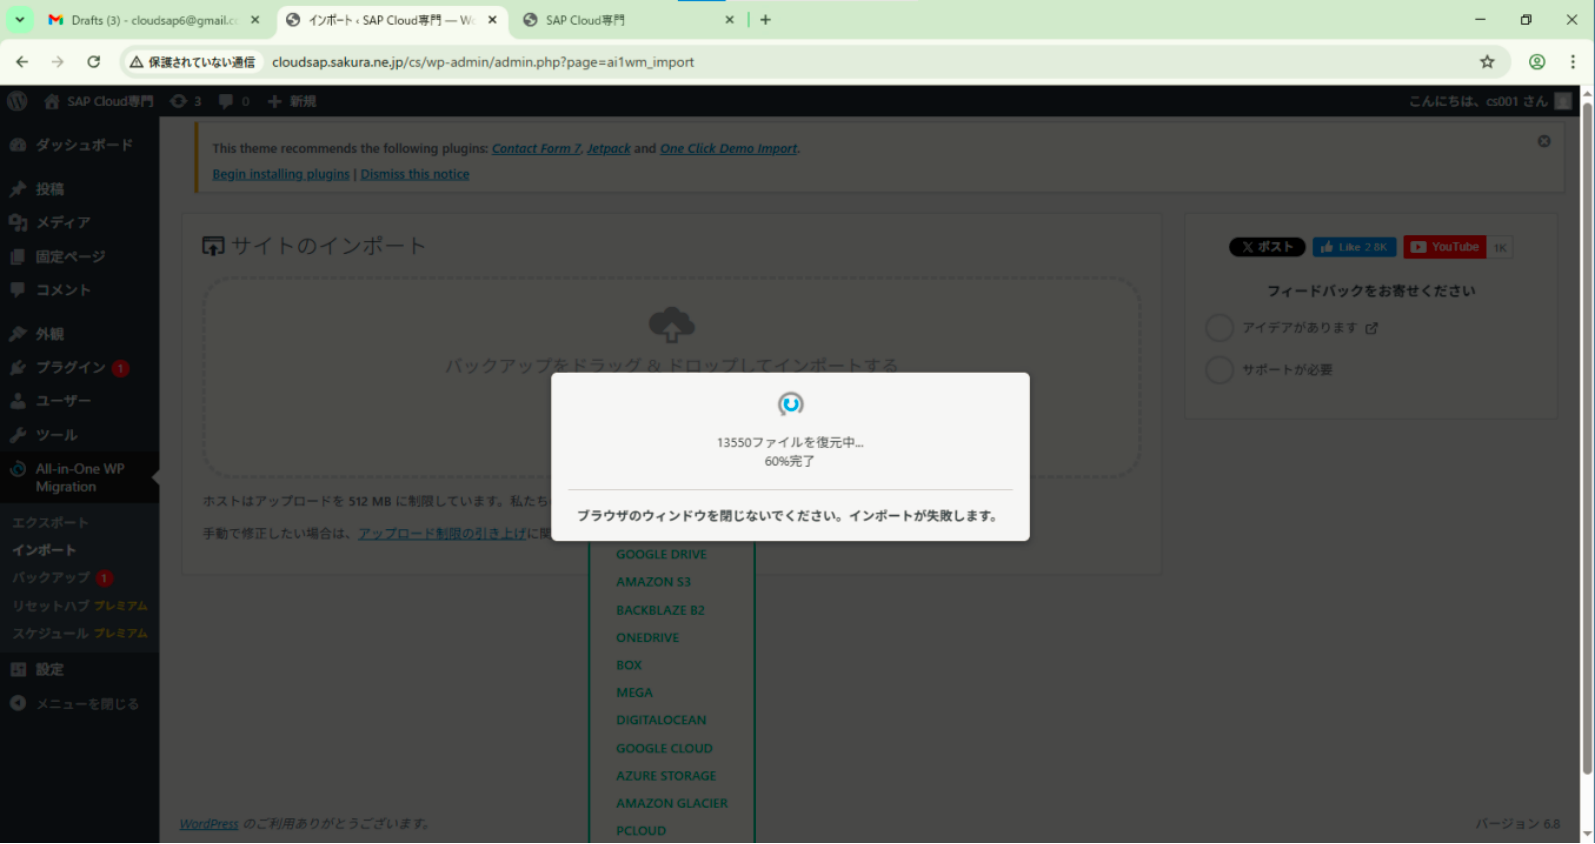Open インポート submenu item

coord(44,550)
